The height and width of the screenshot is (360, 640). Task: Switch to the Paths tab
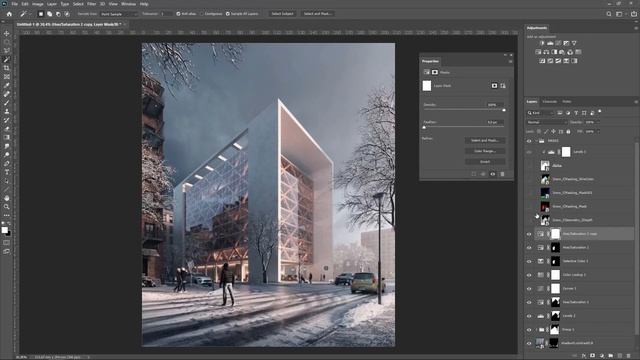[567, 102]
